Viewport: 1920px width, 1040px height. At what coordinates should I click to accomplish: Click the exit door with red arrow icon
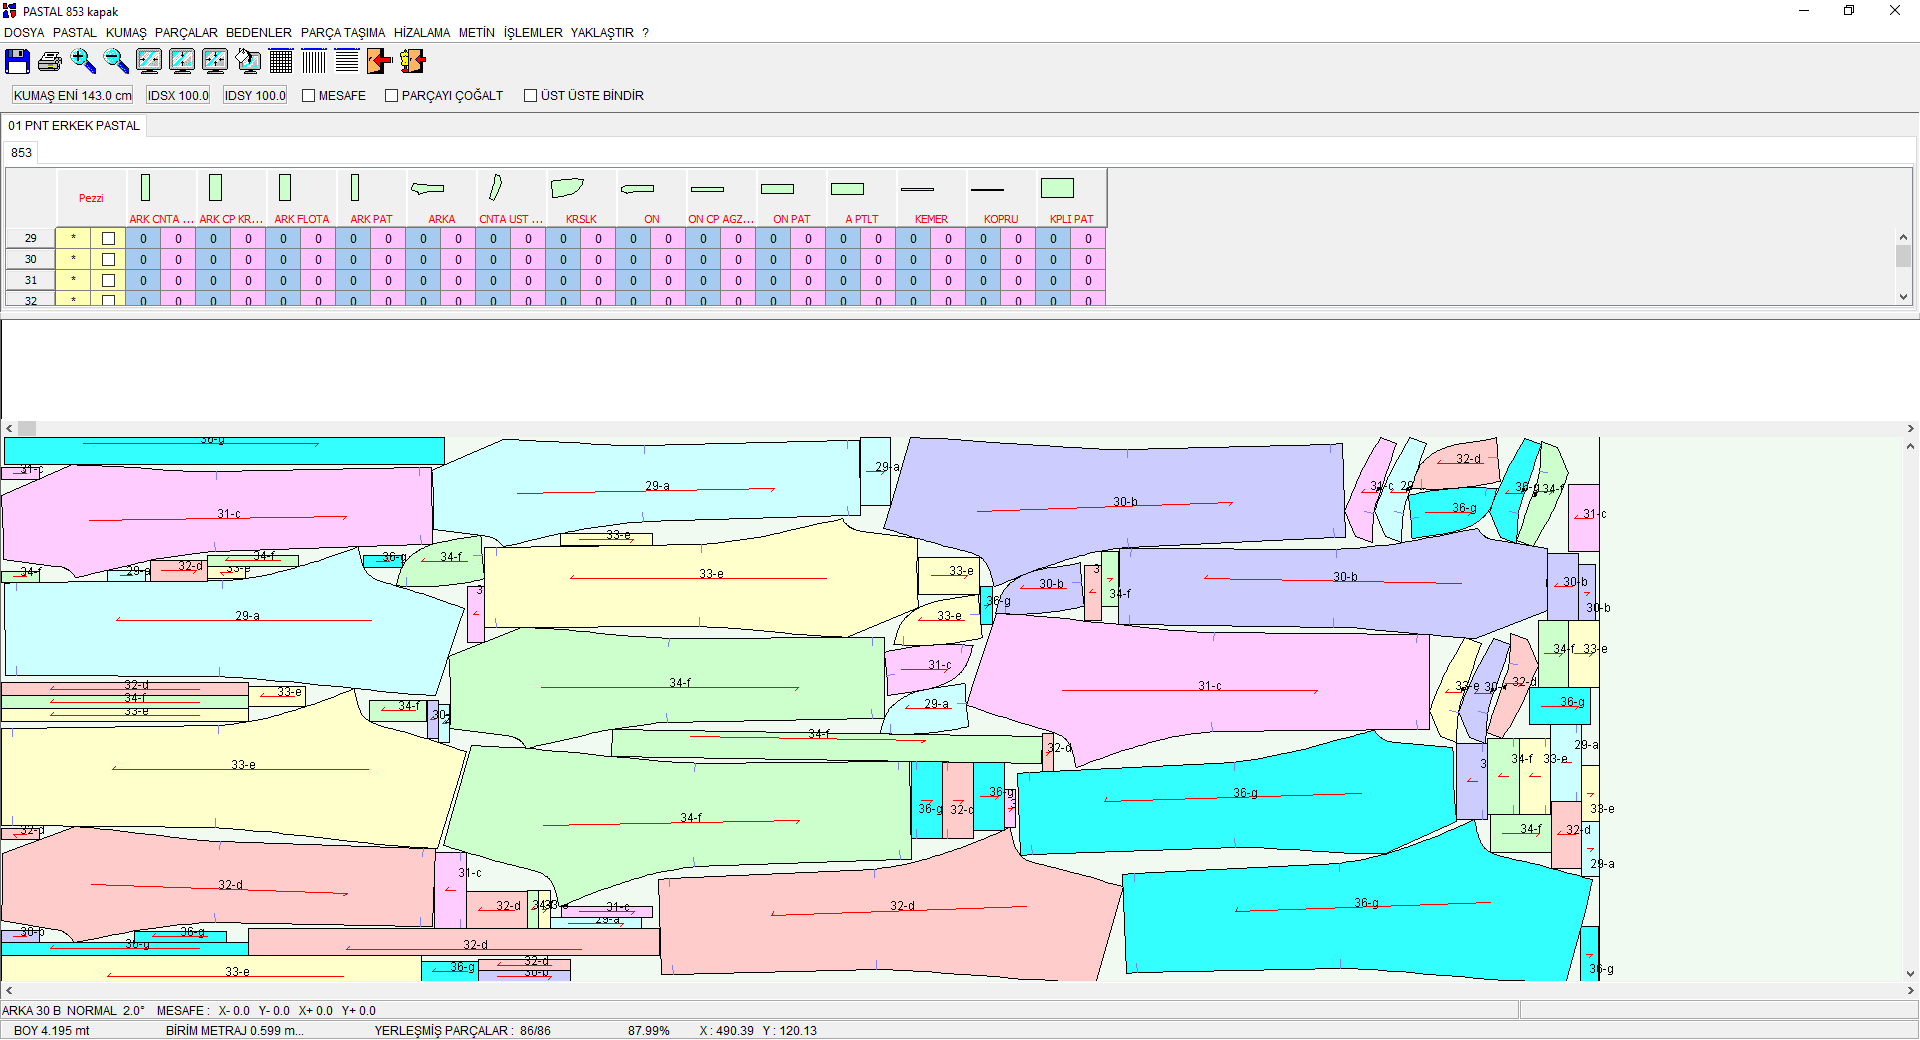[x=379, y=62]
